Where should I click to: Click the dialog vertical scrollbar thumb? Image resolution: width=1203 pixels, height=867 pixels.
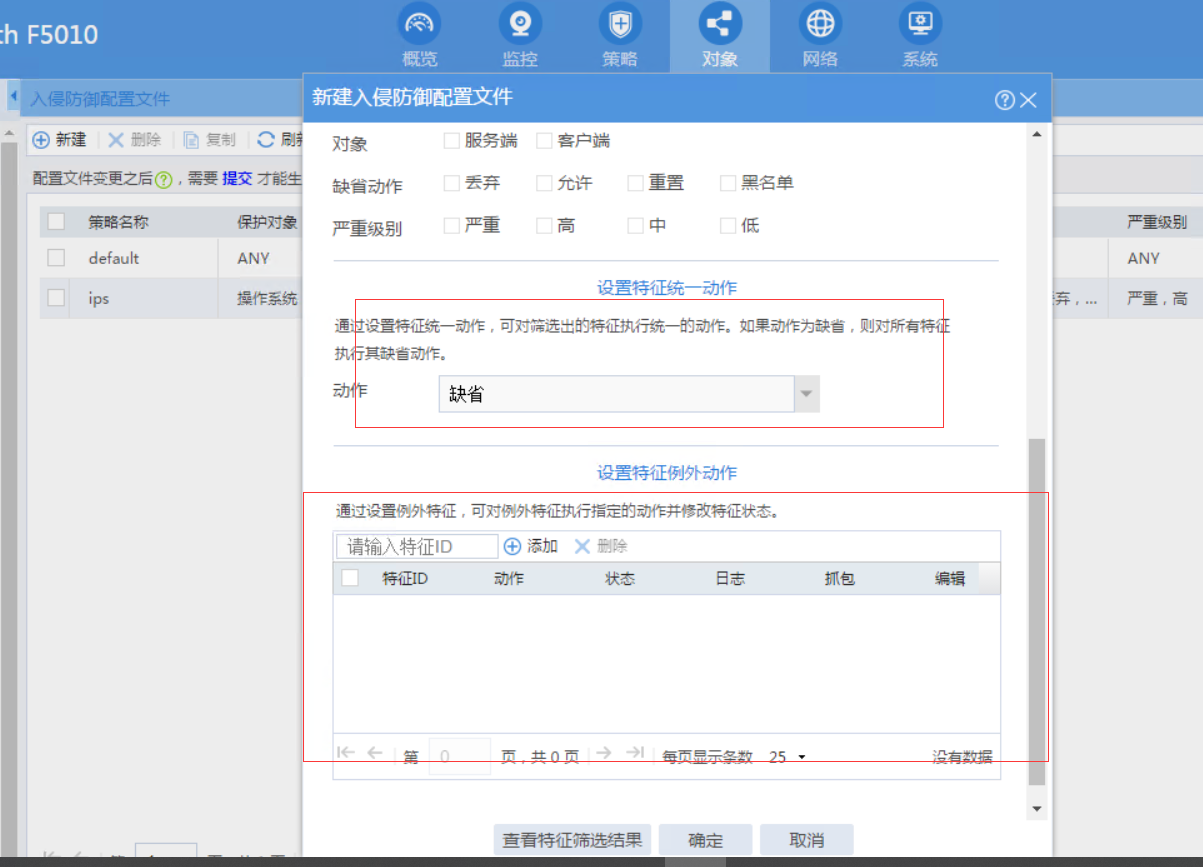pos(1036,610)
